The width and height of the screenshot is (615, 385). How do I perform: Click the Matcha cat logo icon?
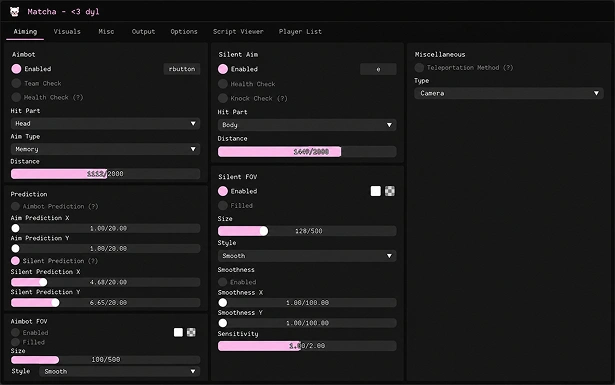15,12
